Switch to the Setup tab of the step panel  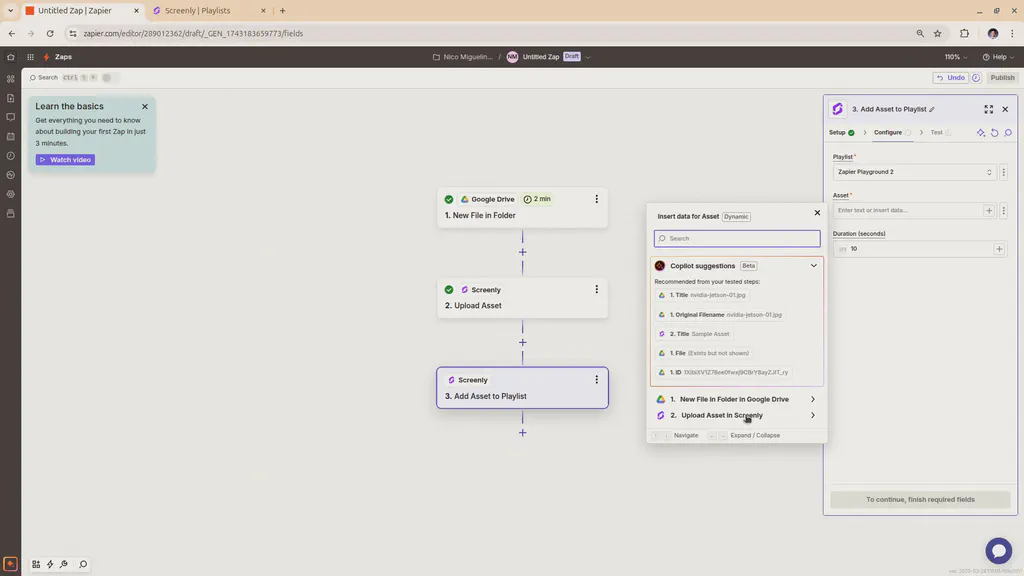click(x=838, y=132)
